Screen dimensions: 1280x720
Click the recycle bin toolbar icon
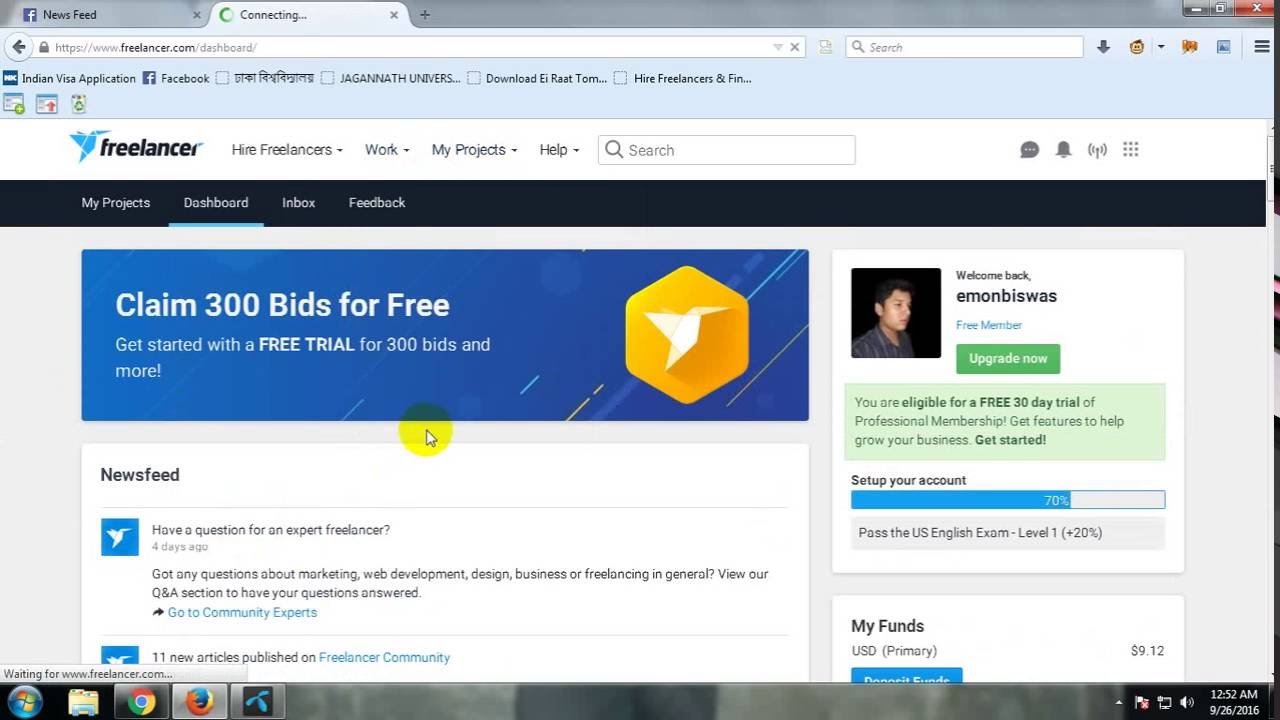click(78, 104)
